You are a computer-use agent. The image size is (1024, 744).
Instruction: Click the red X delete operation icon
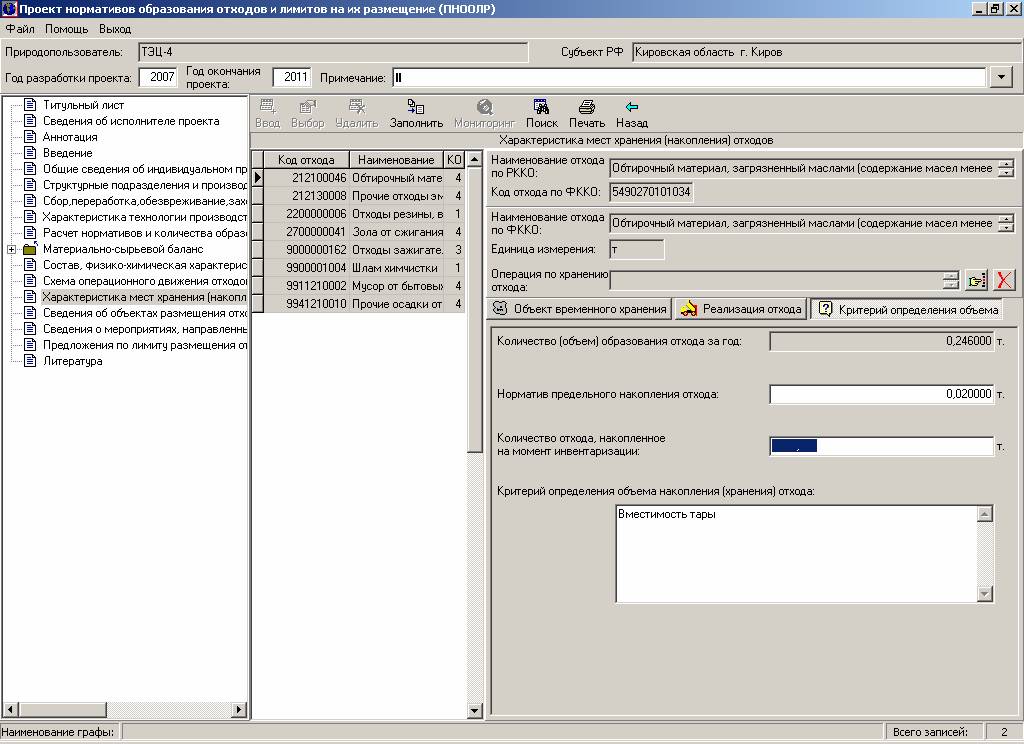click(x=1003, y=280)
